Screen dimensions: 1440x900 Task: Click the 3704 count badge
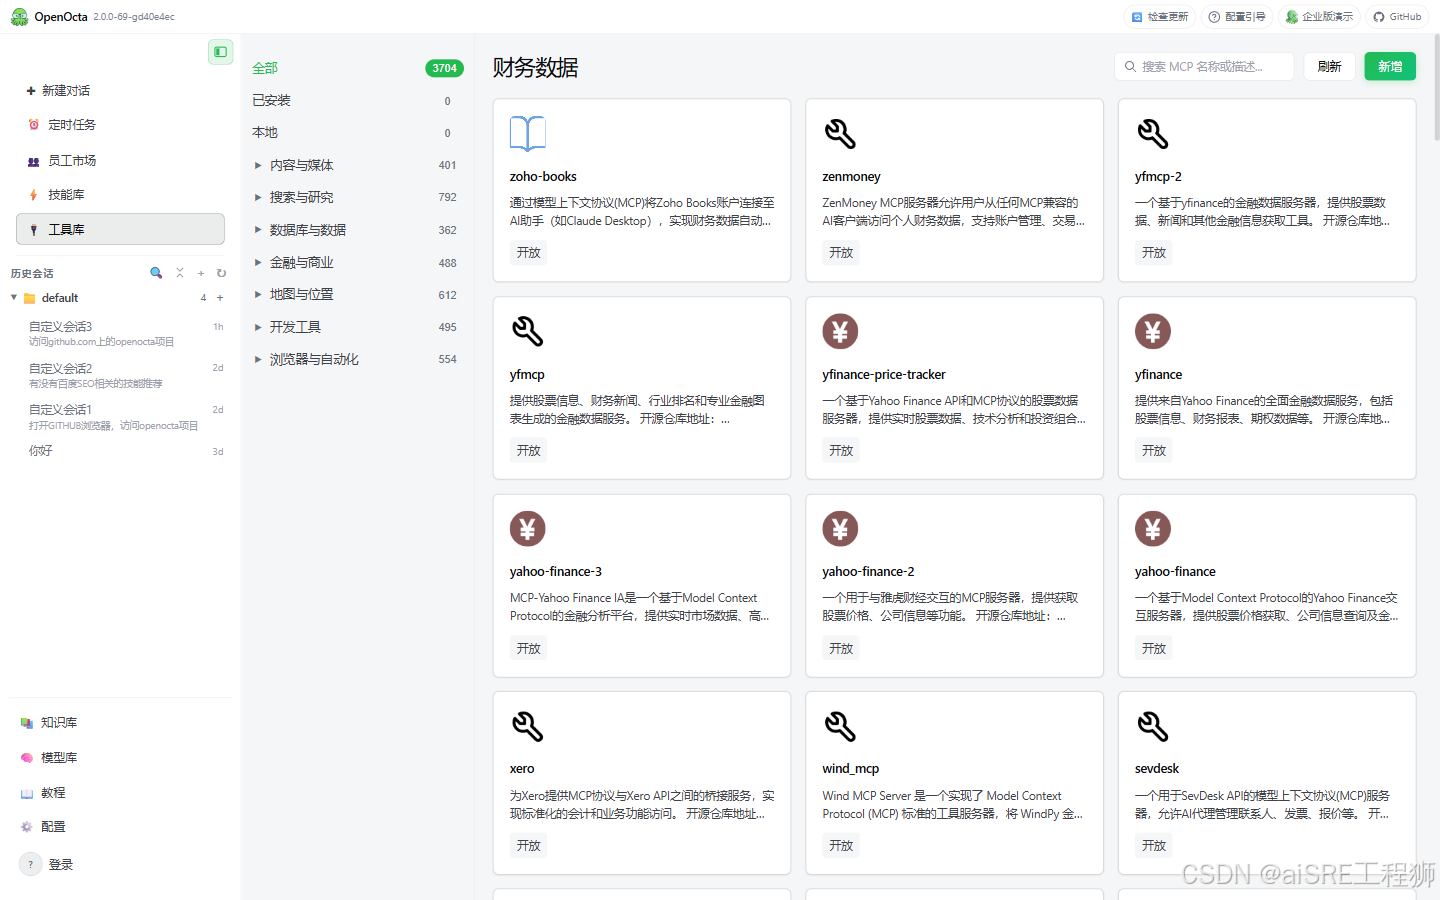pos(445,68)
